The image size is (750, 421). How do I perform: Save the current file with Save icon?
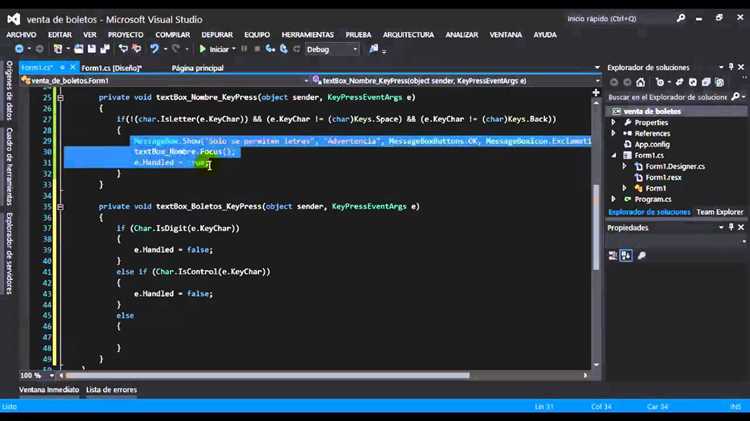[91, 49]
